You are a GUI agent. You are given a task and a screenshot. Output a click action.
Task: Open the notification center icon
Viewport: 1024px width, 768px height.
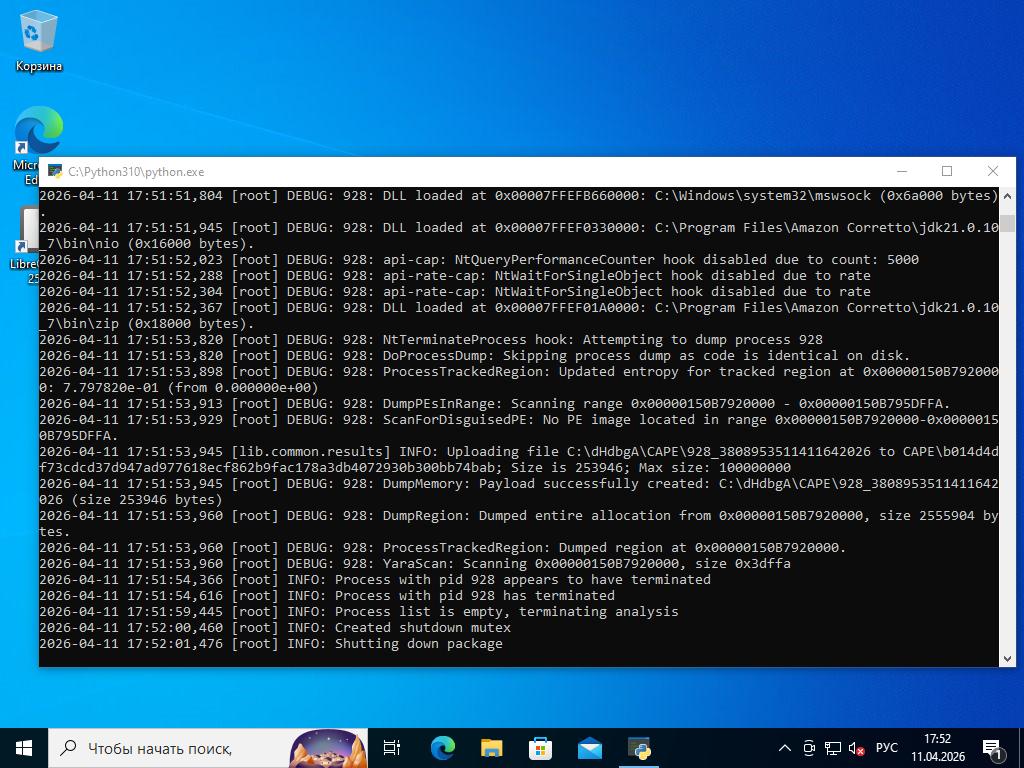[x=993, y=748]
